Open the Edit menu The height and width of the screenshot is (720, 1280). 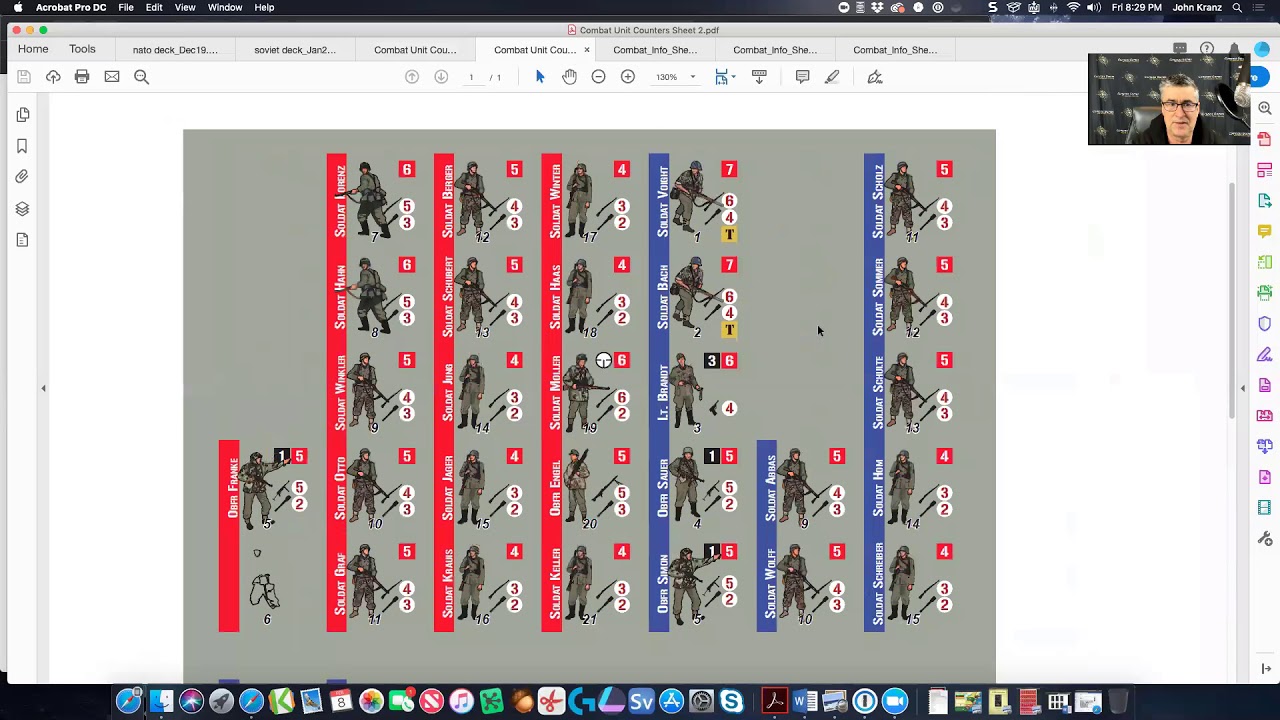coord(154,7)
